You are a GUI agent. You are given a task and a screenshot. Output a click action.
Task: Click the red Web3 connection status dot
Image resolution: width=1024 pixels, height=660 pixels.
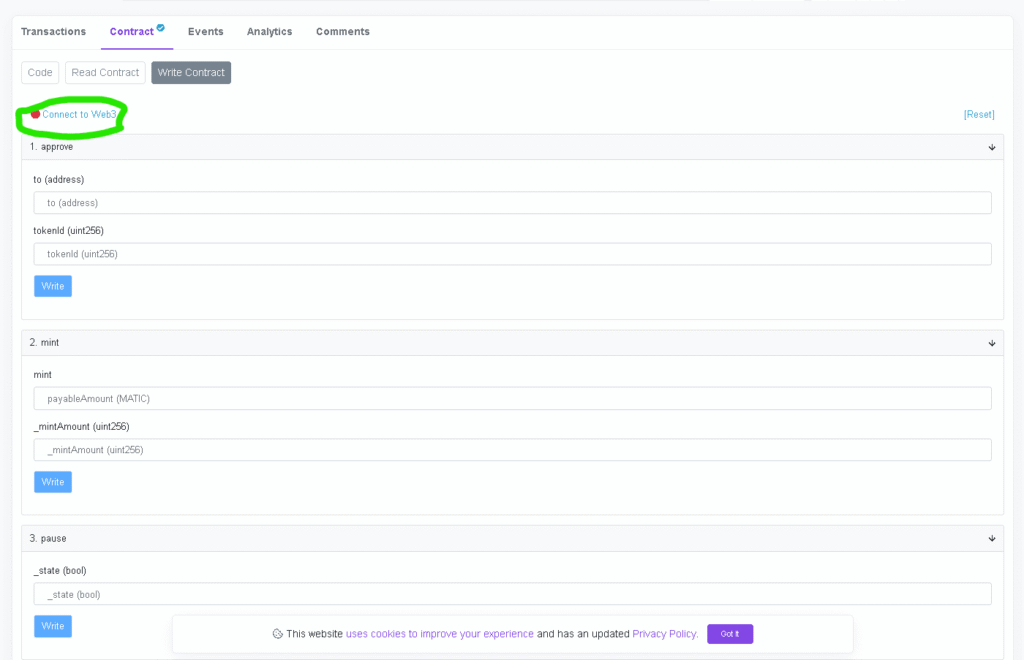[x=37, y=114]
